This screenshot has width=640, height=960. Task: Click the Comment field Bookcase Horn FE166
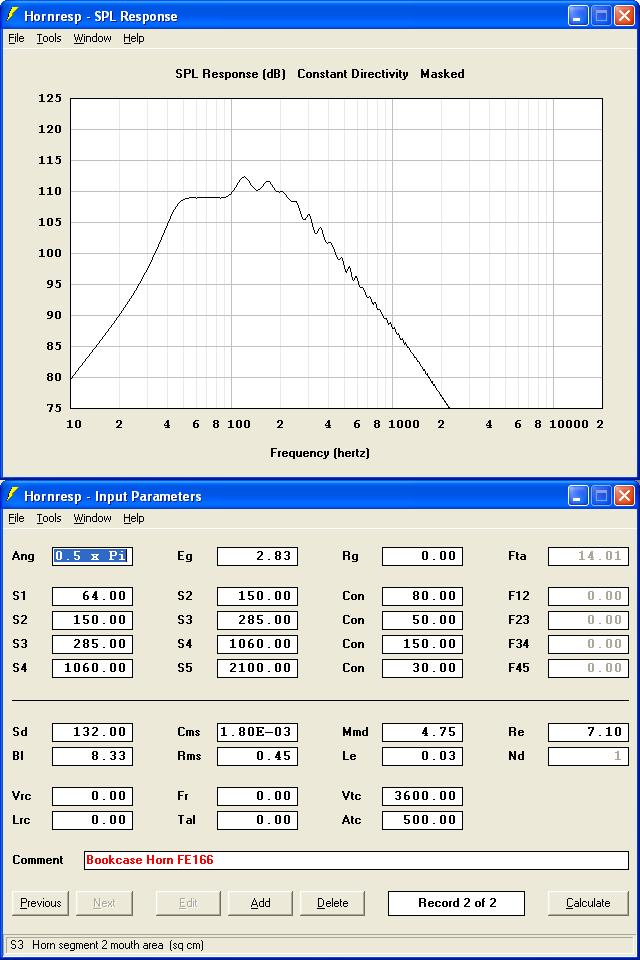356,860
